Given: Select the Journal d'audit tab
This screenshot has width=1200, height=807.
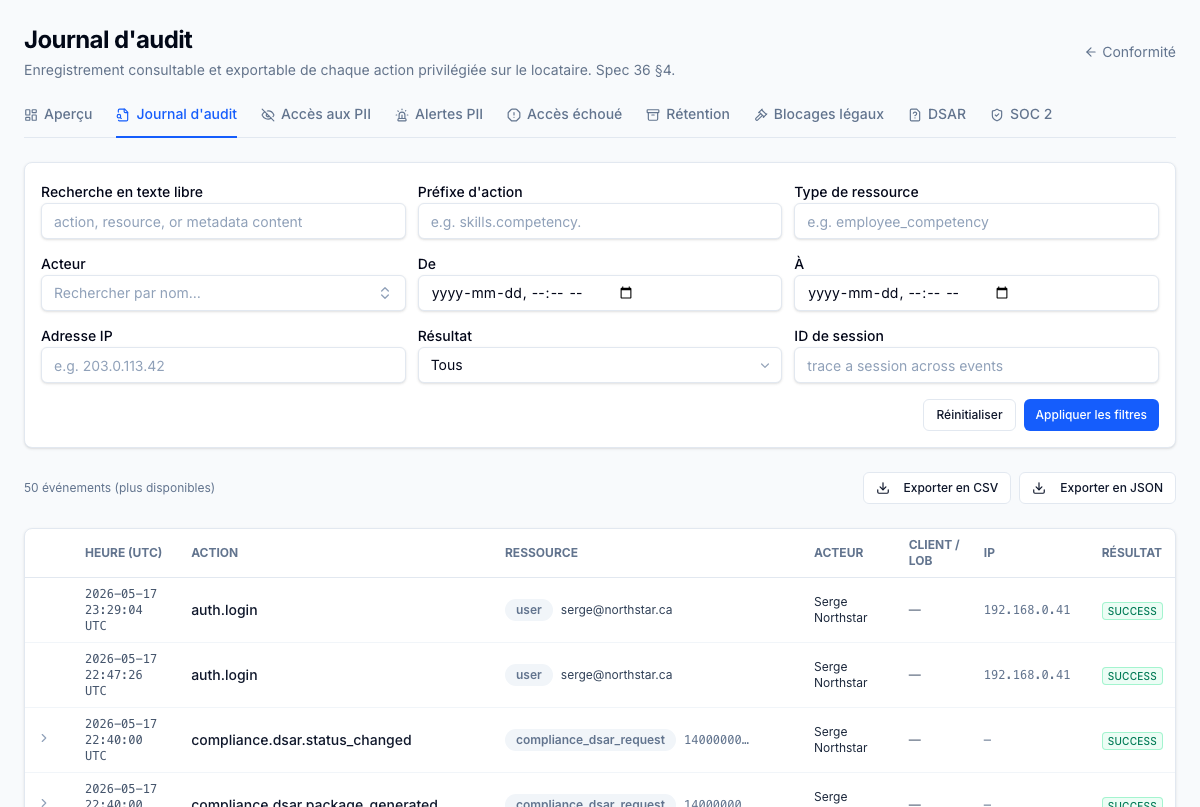Looking at the screenshot, I should (176, 114).
